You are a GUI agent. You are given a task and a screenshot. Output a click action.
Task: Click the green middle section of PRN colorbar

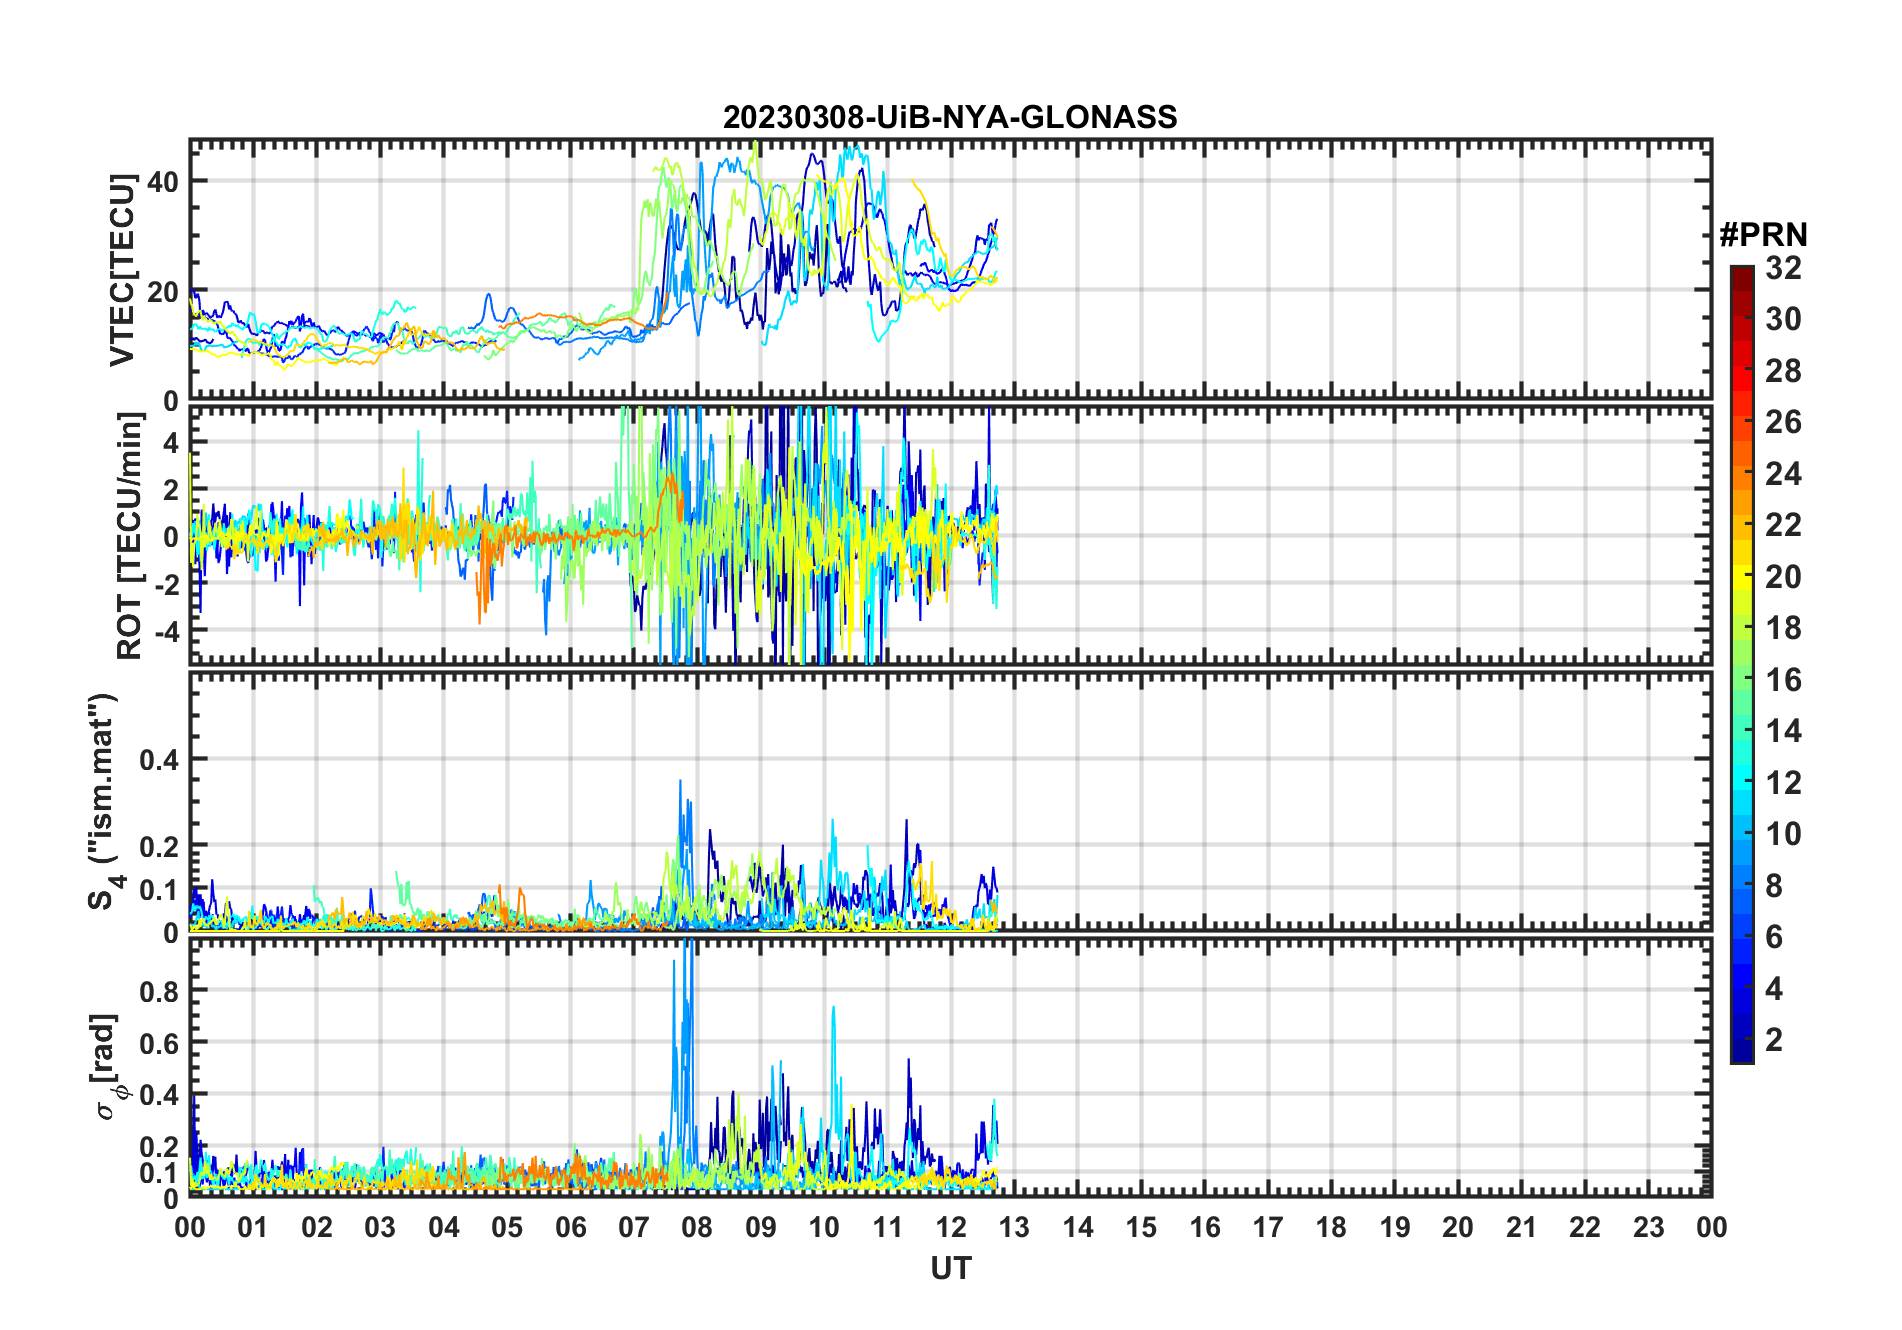tap(1742, 665)
